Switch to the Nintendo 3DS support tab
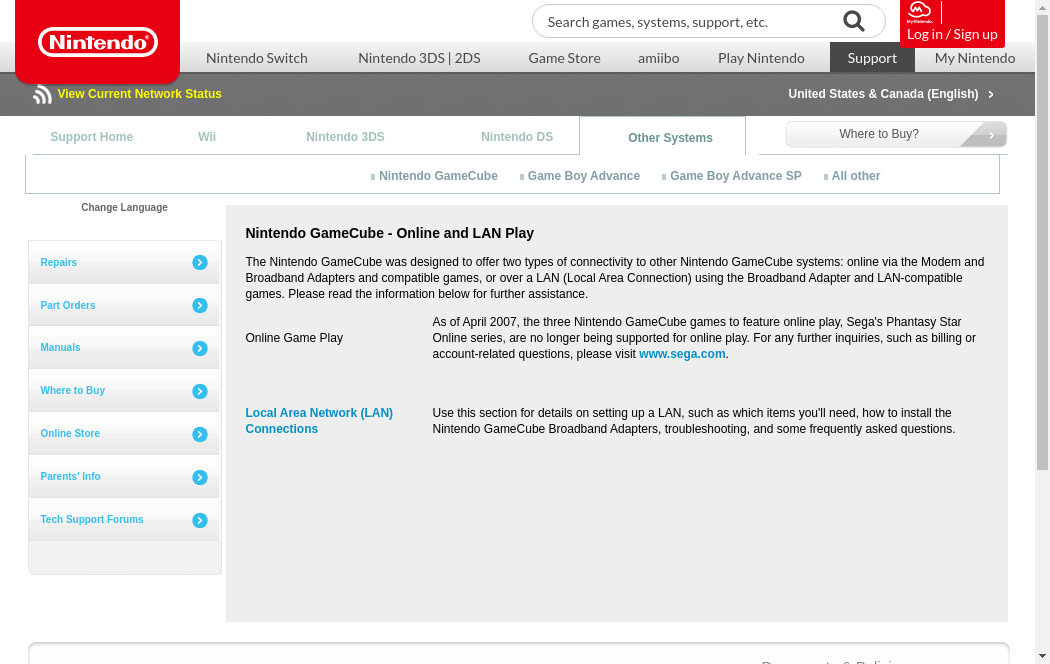The image size is (1050, 664). tap(345, 137)
